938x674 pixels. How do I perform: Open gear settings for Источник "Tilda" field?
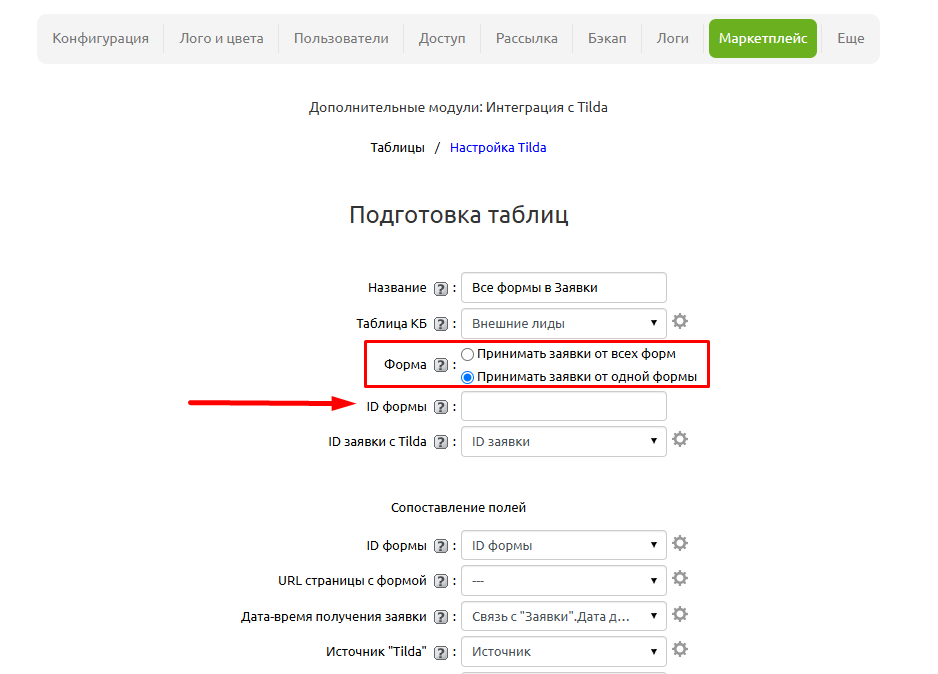680,650
